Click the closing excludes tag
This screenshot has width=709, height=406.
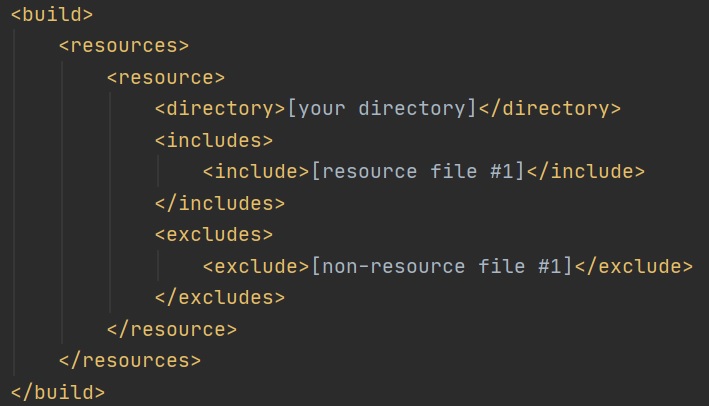220,297
